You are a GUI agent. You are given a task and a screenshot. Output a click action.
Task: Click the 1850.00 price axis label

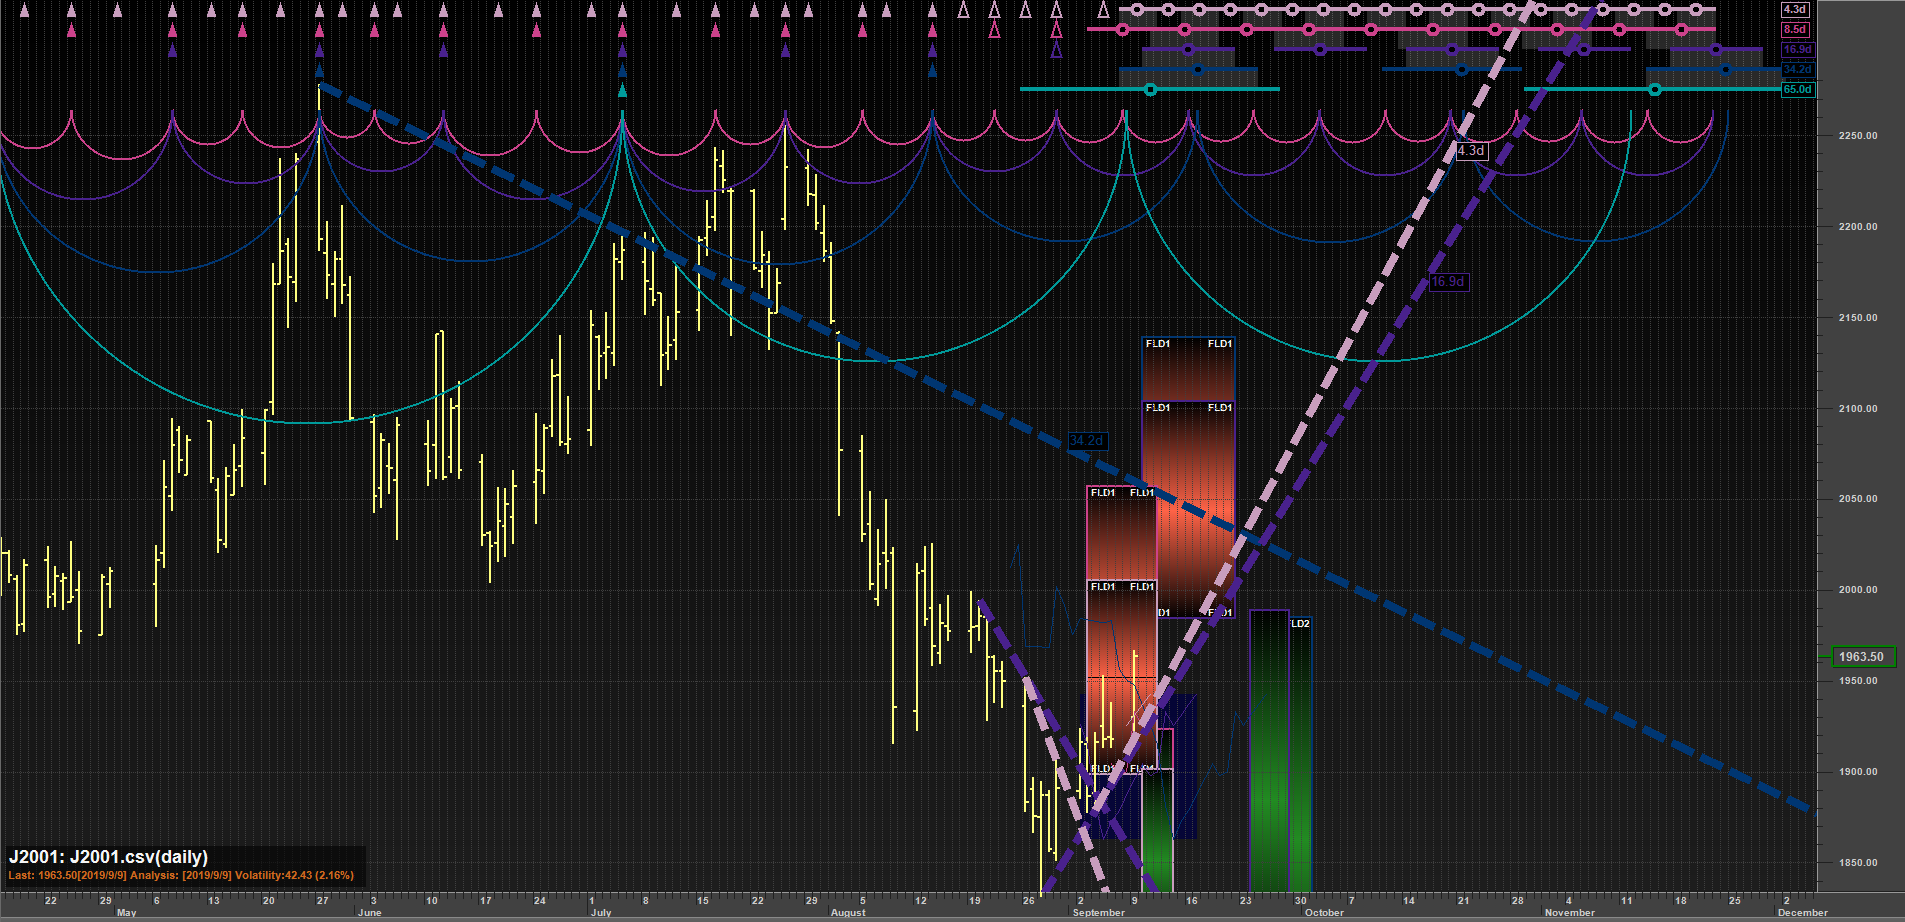[x=1858, y=863]
